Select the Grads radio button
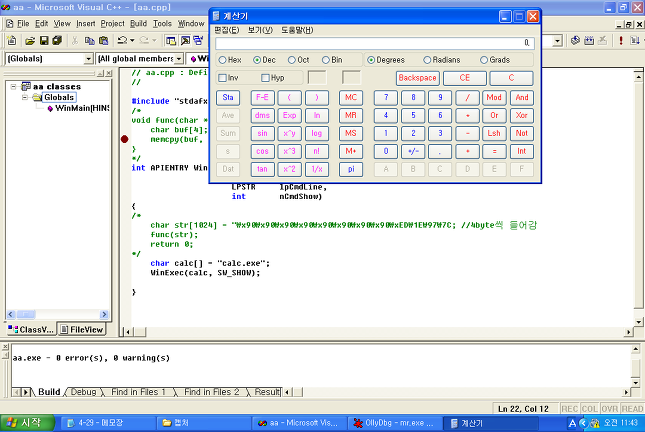Screen dimensions: 645x432 click(x=484, y=60)
